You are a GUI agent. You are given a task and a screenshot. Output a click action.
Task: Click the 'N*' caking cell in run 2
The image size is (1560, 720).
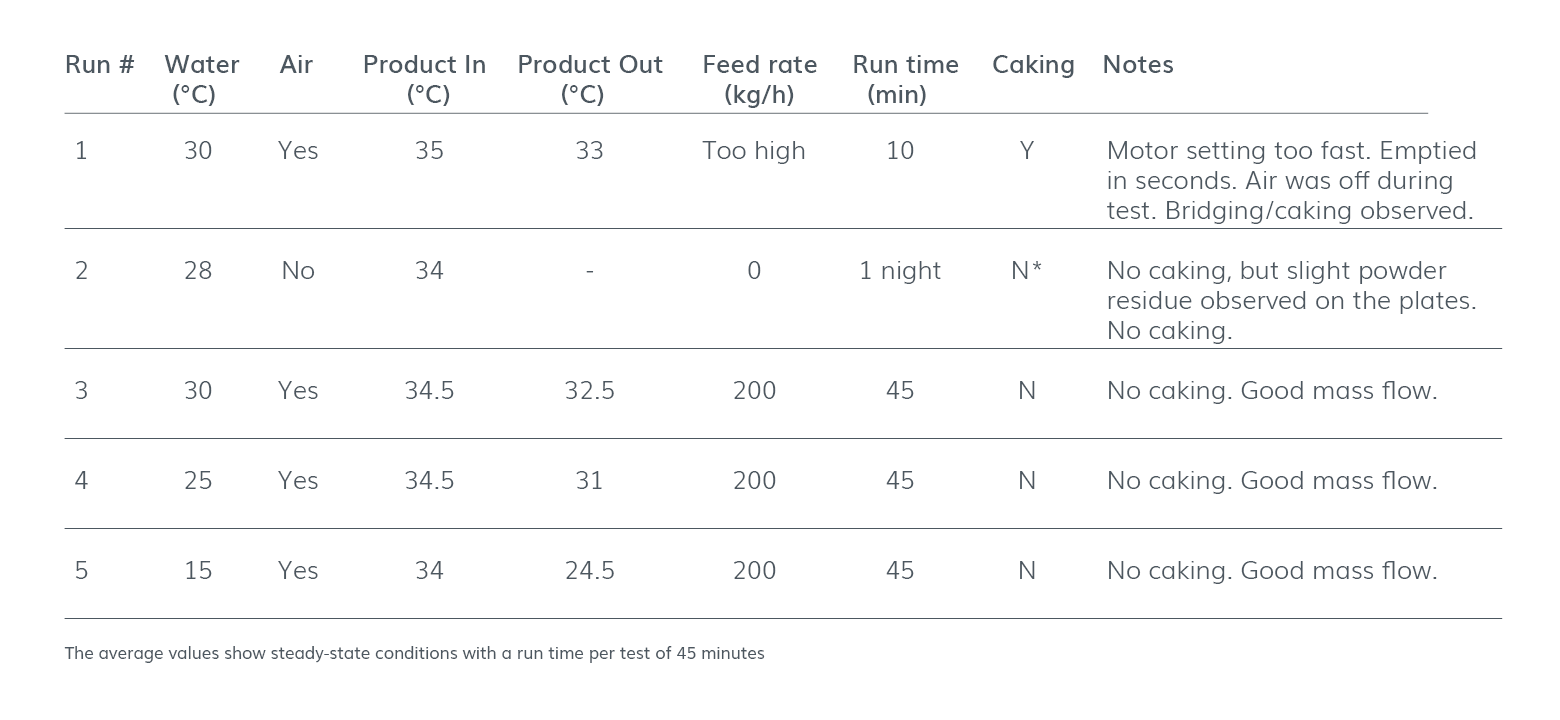[x=1026, y=271]
